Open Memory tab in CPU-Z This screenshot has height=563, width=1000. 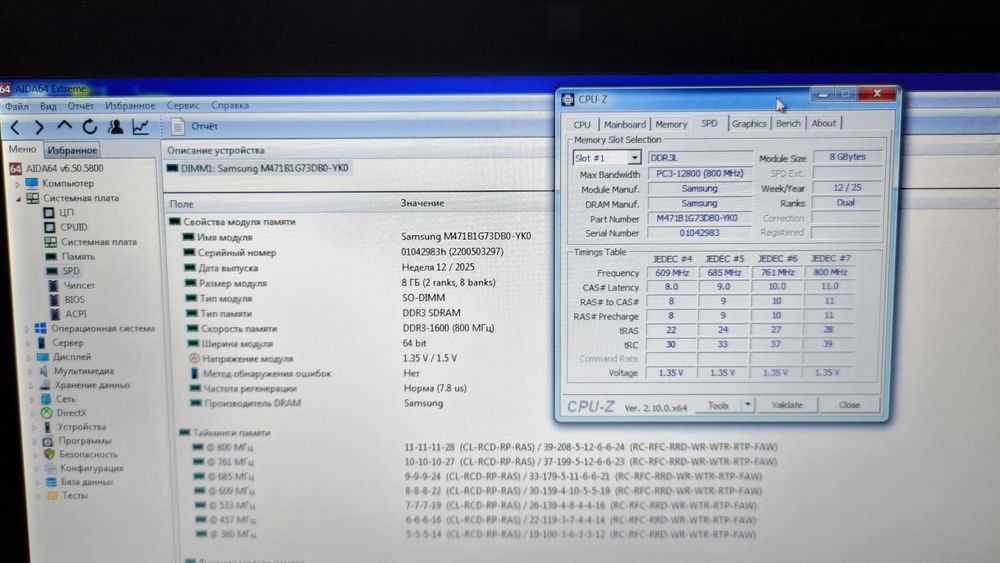click(671, 124)
